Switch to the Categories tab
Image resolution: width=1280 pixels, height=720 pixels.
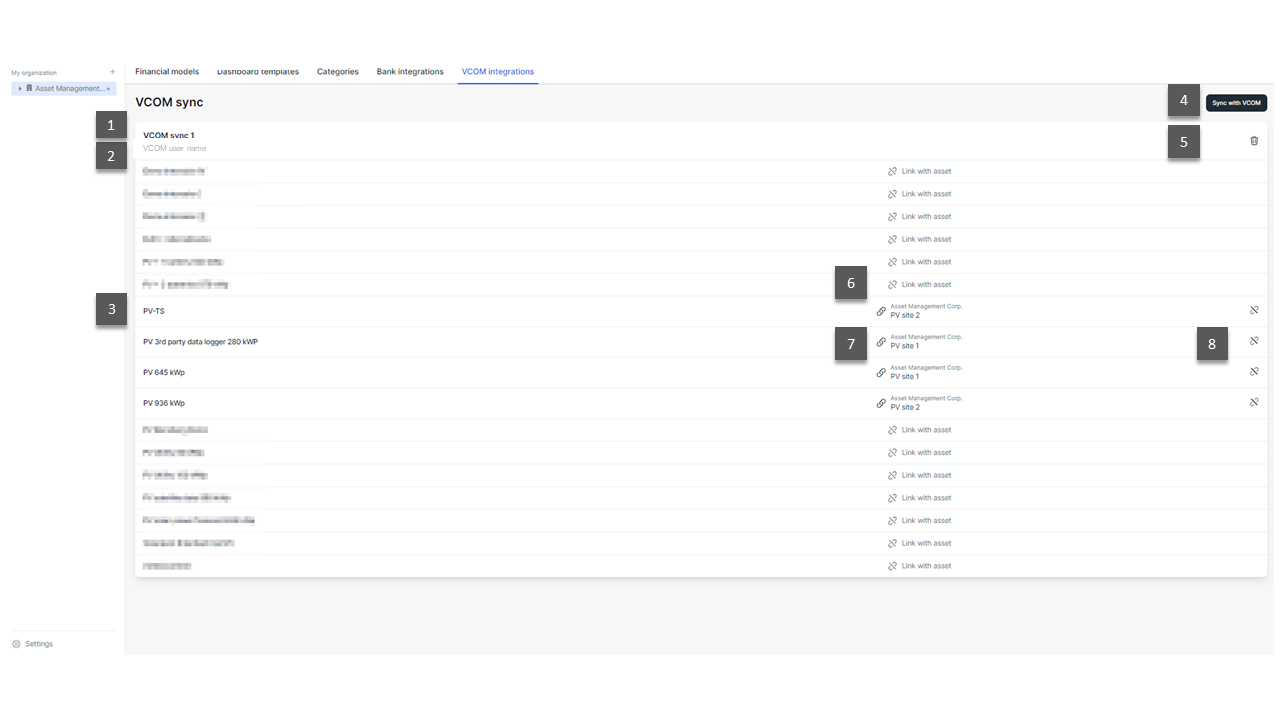pyautogui.click(x=338, y=72)
